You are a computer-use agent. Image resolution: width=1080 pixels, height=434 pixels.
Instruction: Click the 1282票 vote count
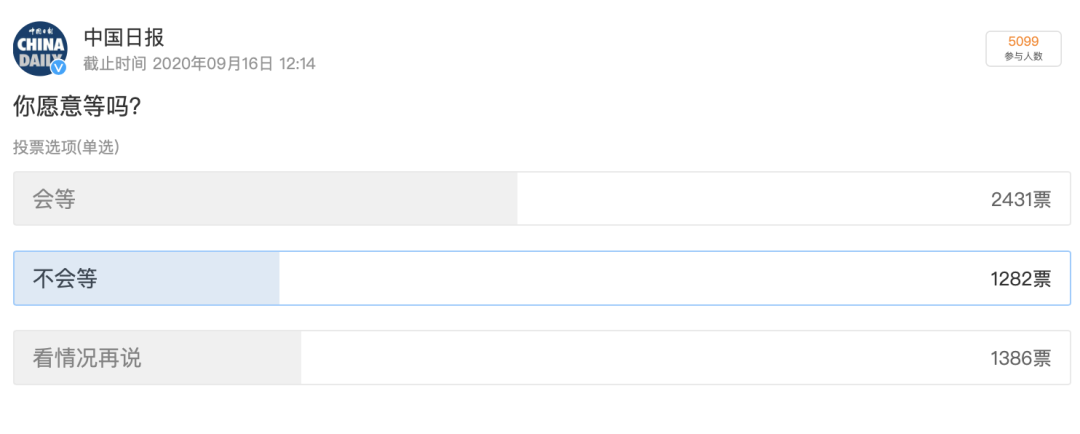pyautogui.click(x=1020, y=279)
